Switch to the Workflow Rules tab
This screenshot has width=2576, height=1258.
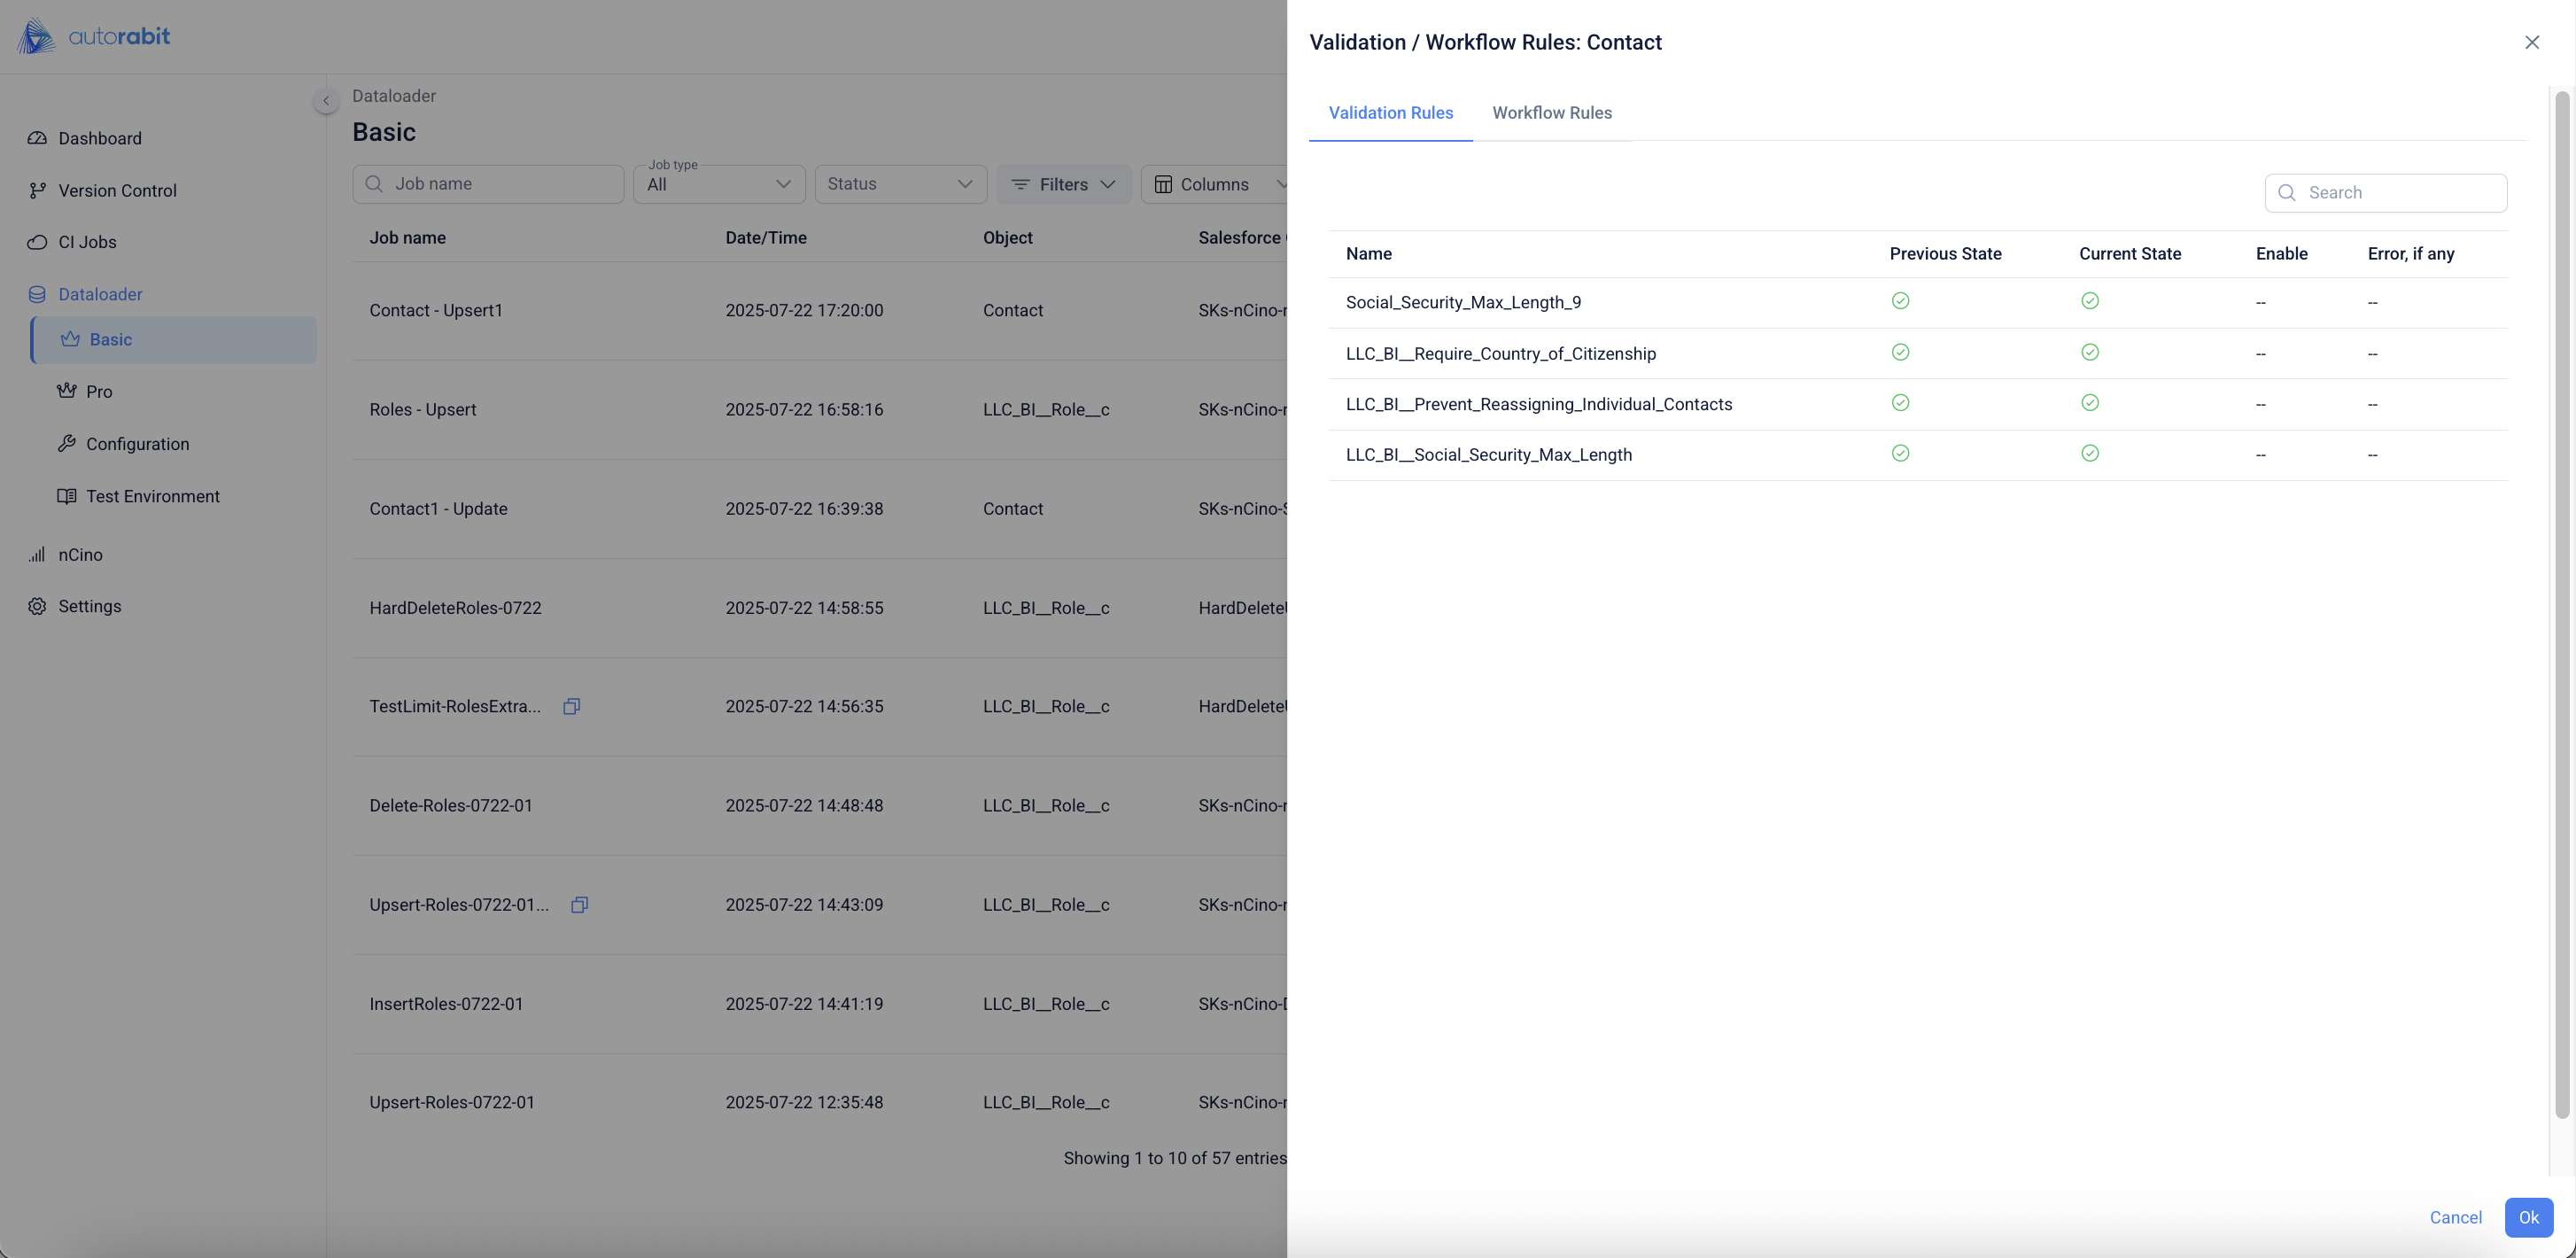tap(1551, 113)
